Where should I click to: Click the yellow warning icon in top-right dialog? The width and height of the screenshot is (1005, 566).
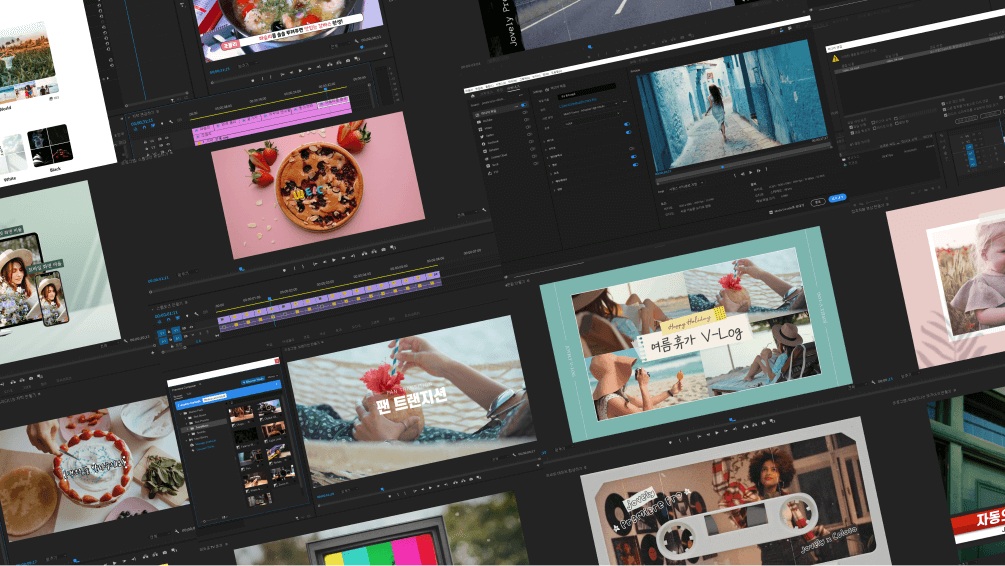(x=835, y=58)
